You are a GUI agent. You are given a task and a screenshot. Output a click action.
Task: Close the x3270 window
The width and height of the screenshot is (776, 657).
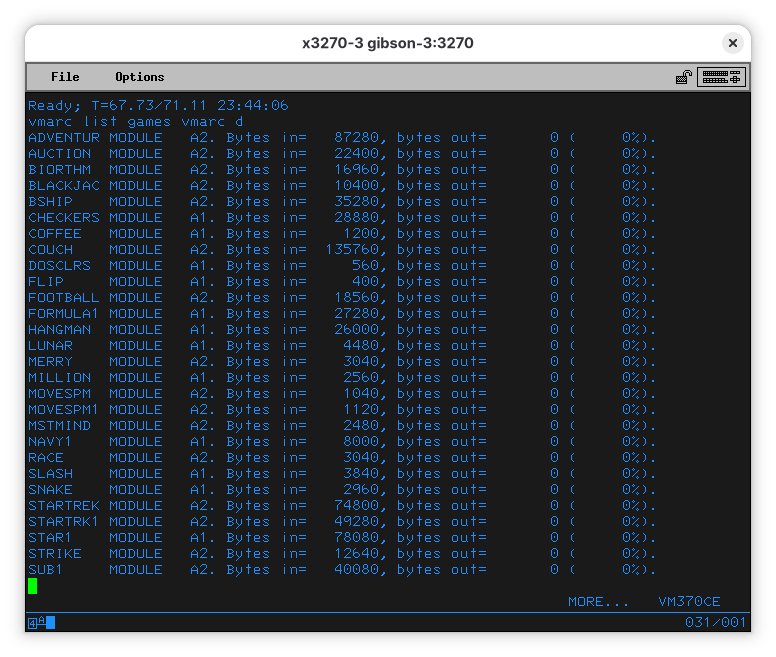pos(733,43)
